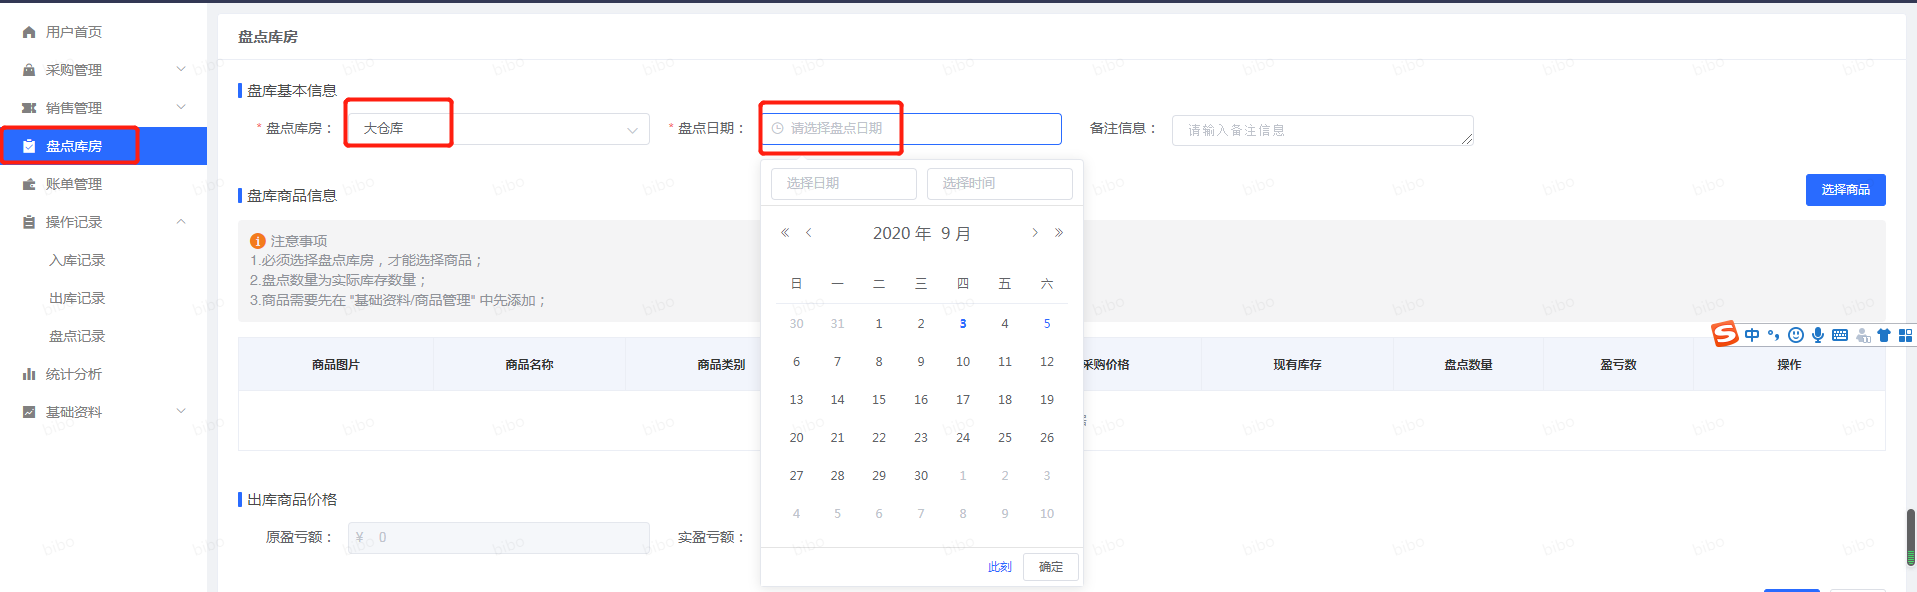Select September 15 in calendar

[878, 400]
